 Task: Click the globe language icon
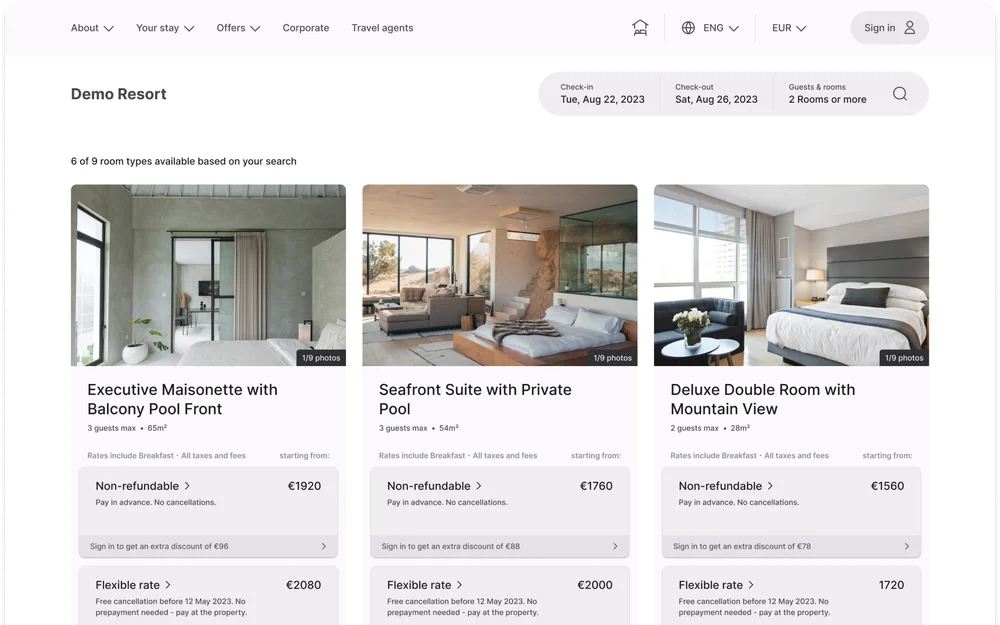point(688,27)
